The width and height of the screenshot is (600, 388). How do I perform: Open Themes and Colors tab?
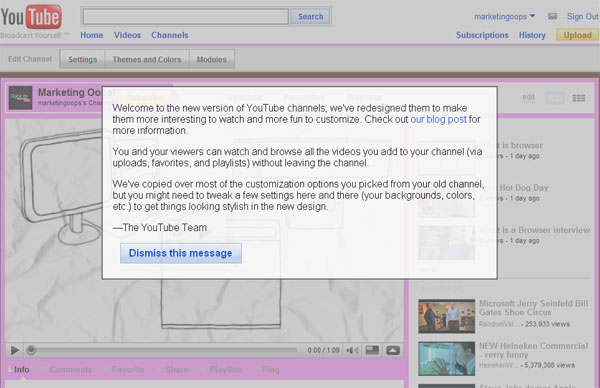147,59
